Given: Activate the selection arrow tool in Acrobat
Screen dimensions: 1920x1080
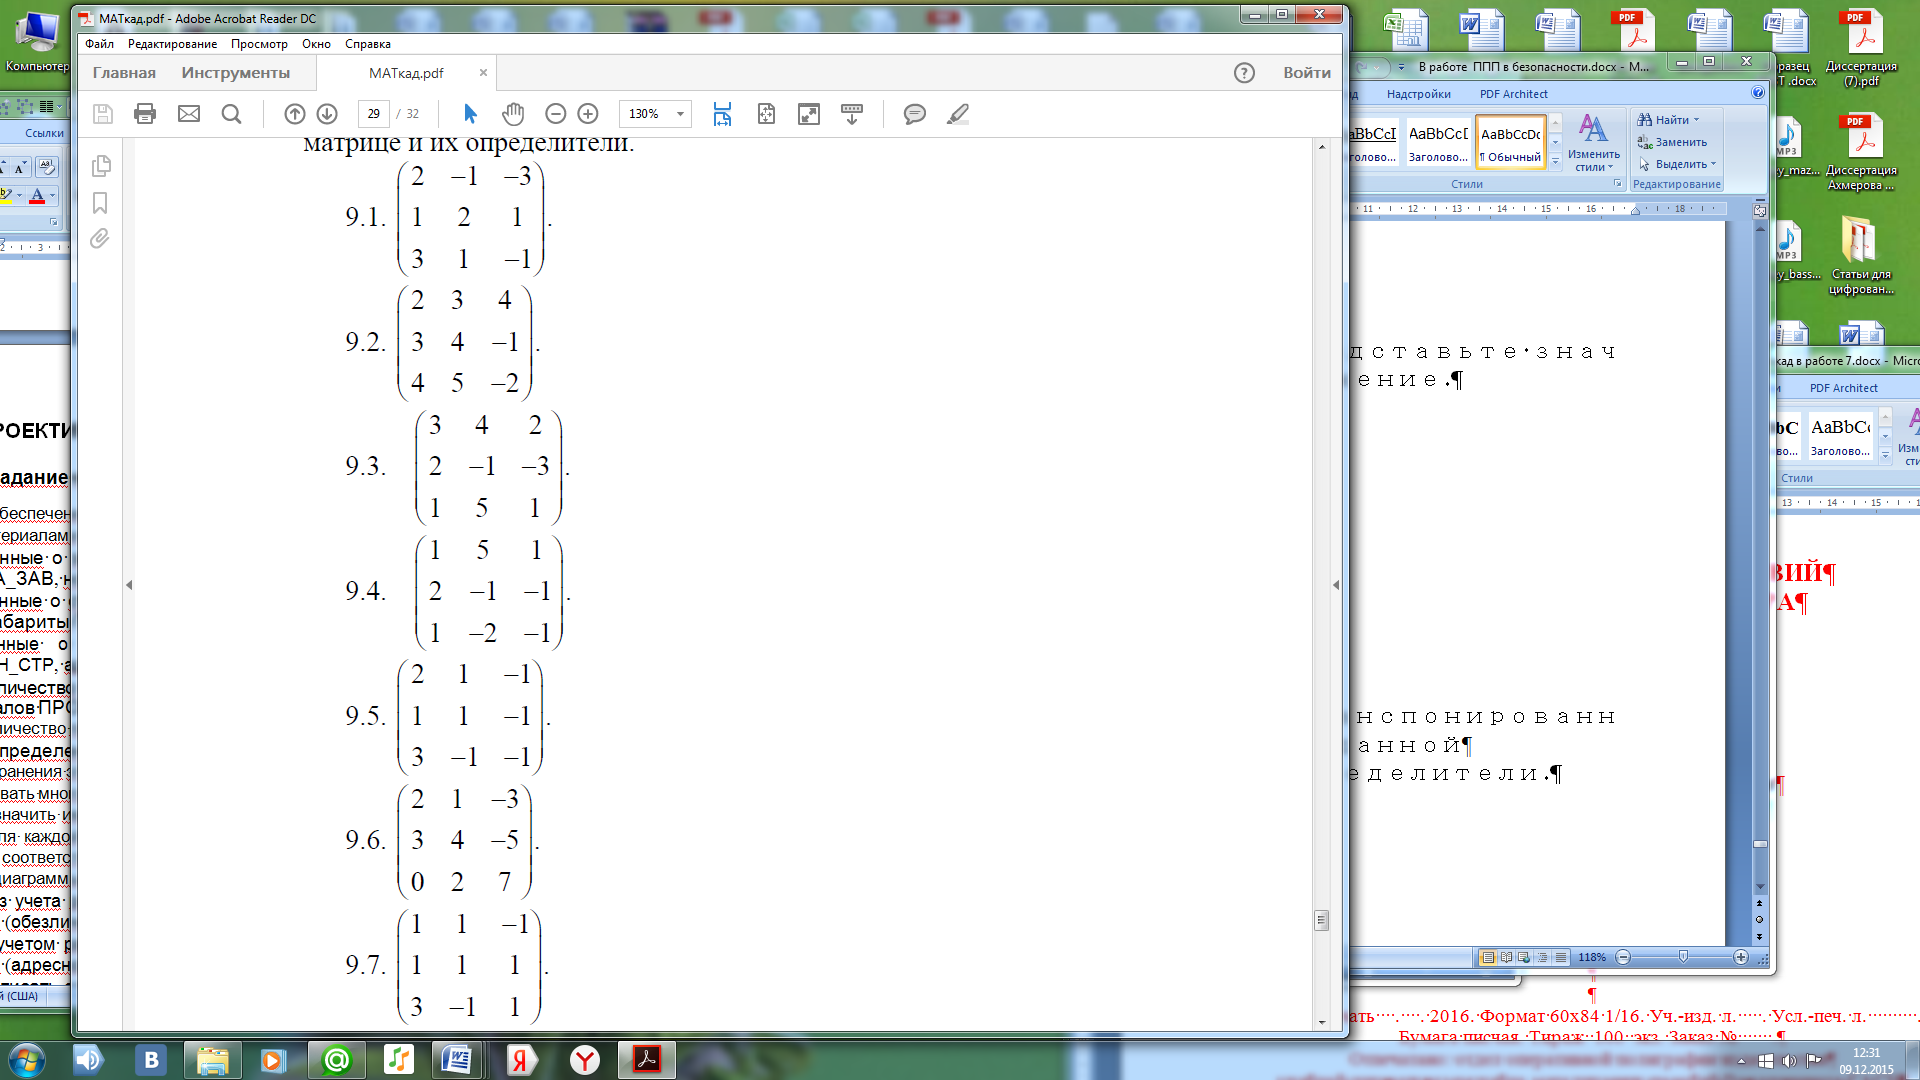Looking at the screenshot, I should (471, 114).
